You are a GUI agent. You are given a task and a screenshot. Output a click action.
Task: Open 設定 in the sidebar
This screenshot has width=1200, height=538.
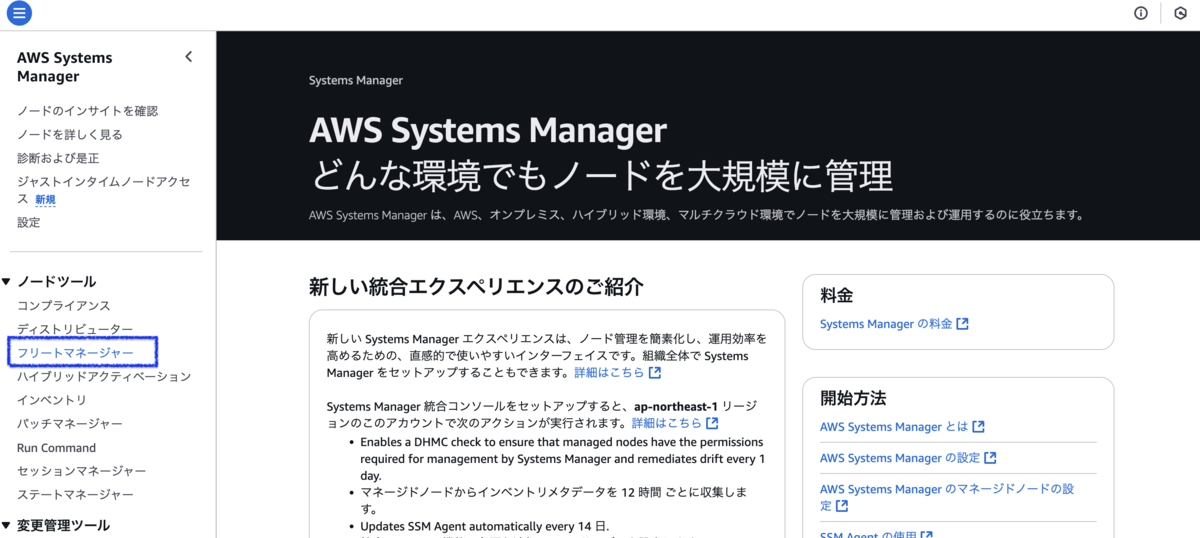coord(29,222)
